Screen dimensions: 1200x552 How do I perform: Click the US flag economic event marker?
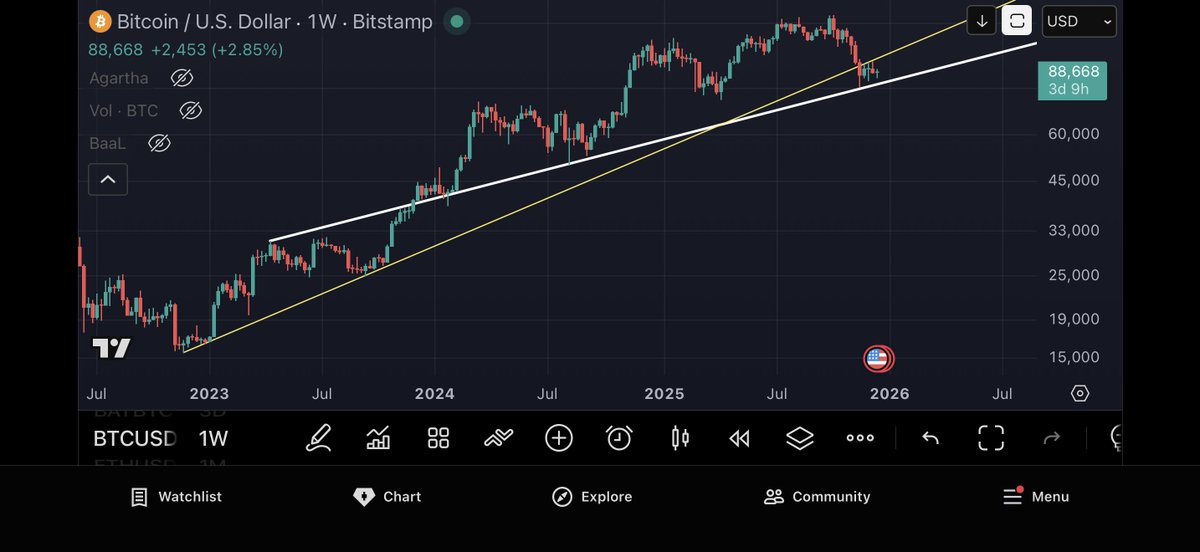pyautogui.click(x=877, y=358)
